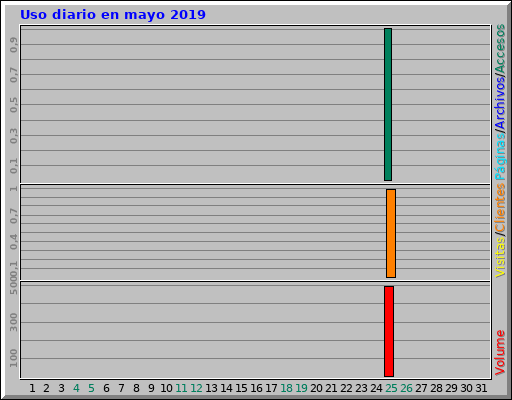This screenshot has width=512, height=400.
Task: Click green day 18 on the x-axis
Action: [286, 388]
